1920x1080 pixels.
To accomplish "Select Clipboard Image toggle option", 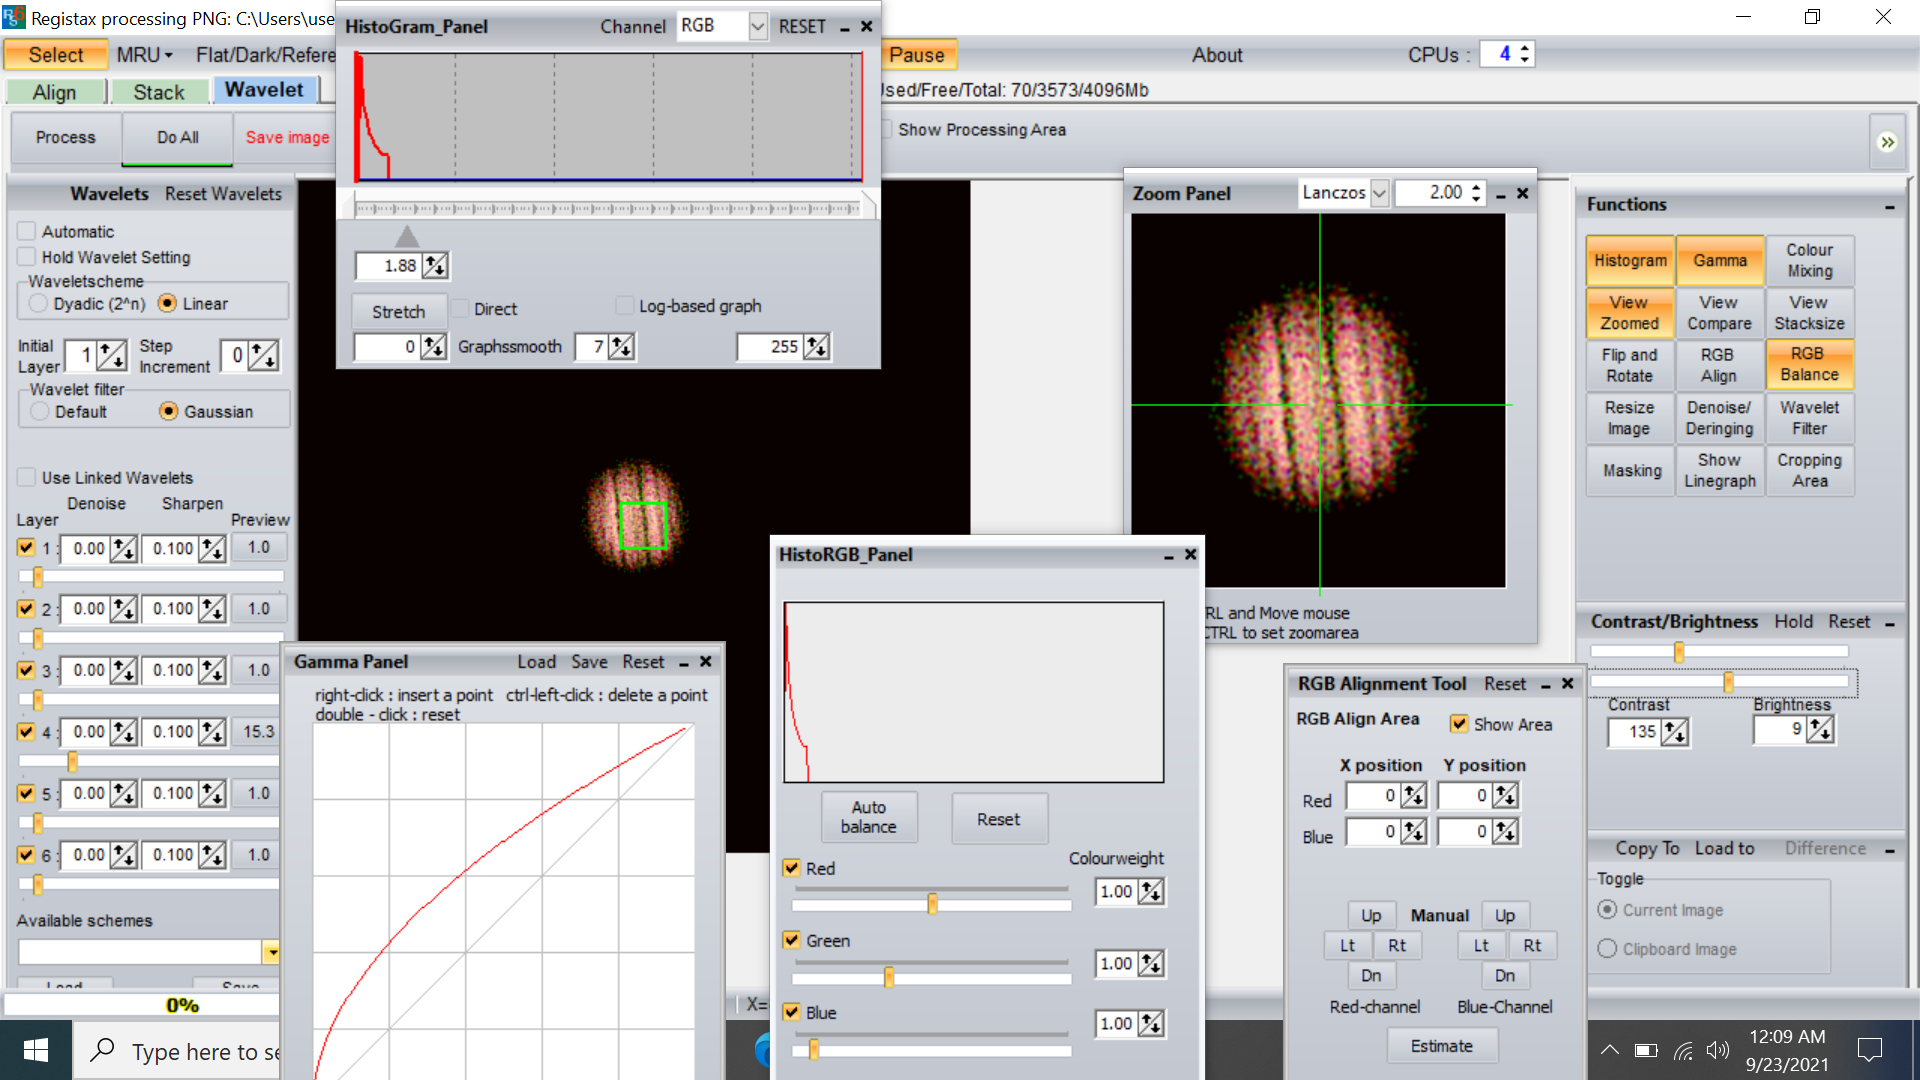I will tap(1607, 949).
